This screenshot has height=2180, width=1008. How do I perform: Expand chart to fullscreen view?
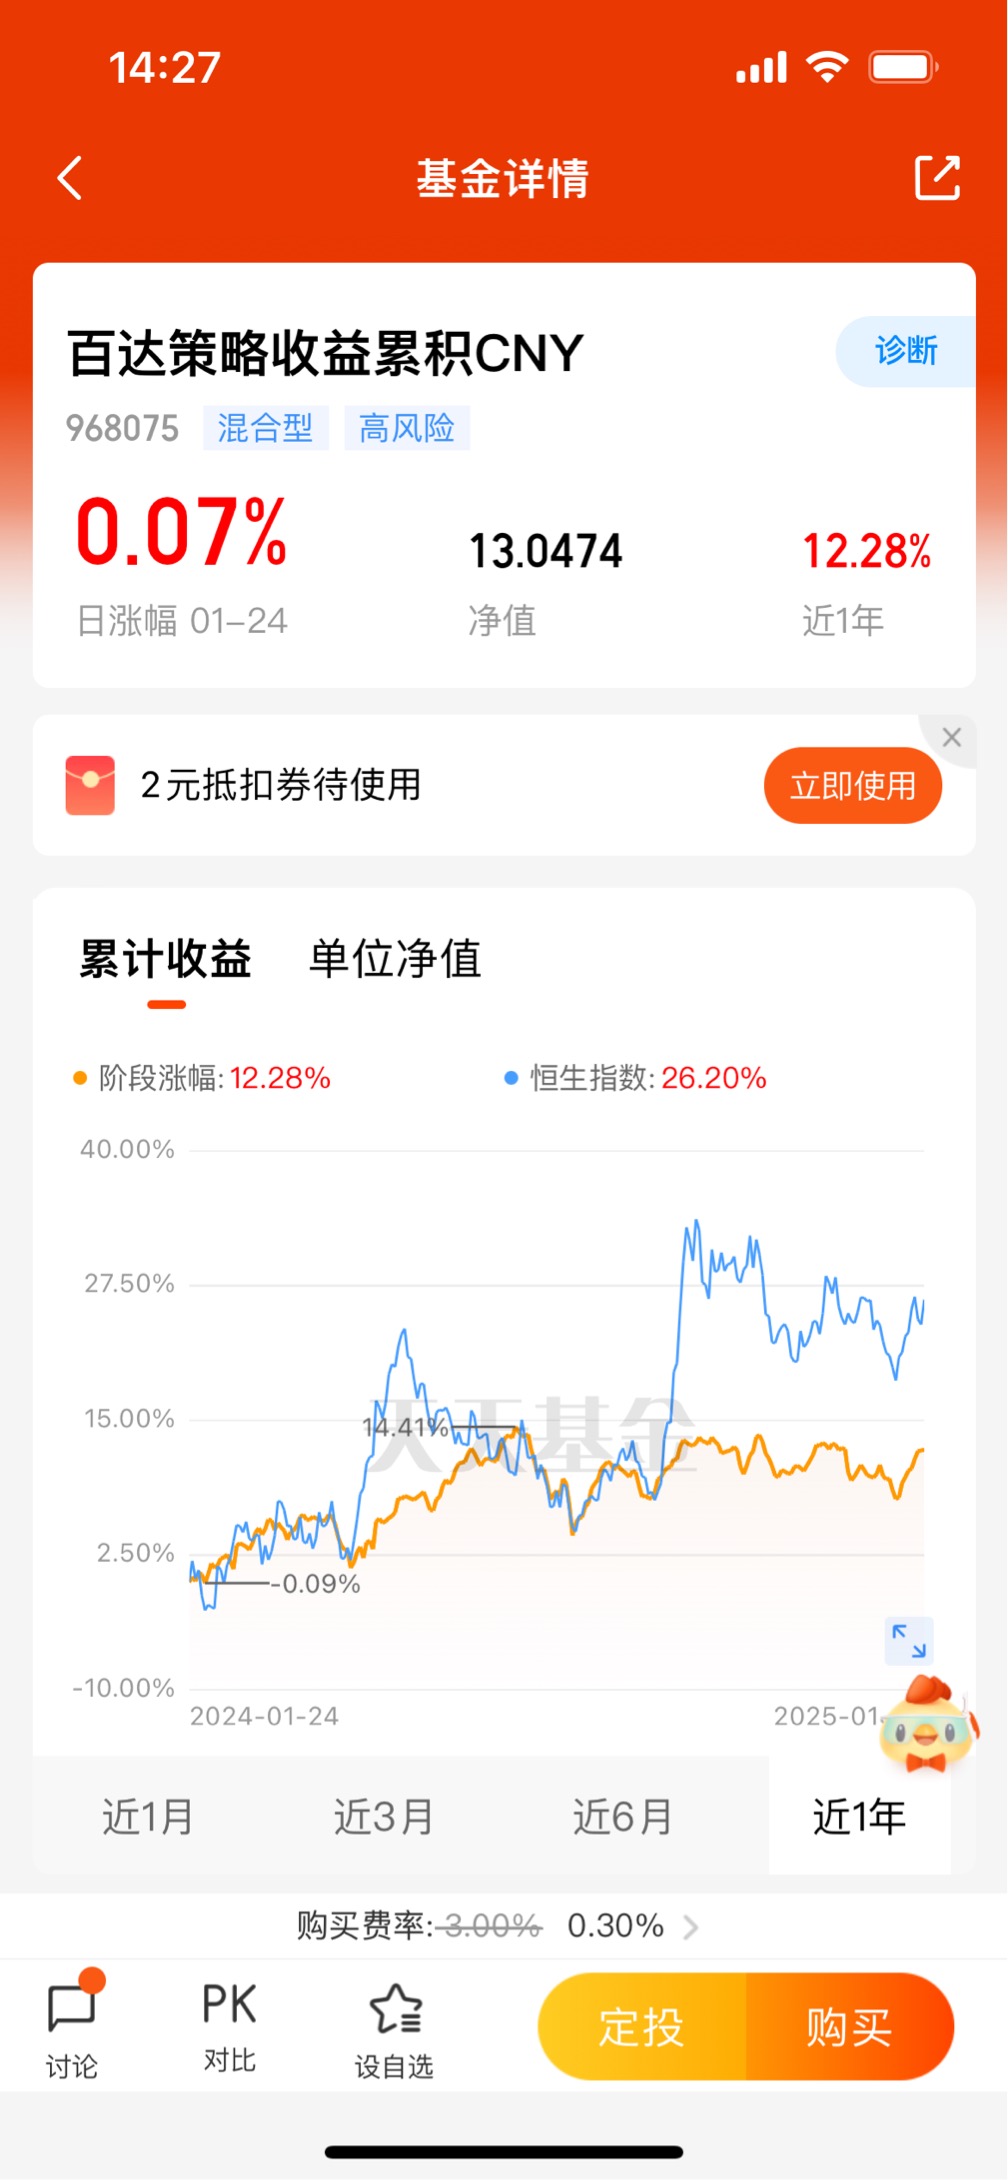pos(909,1641)
